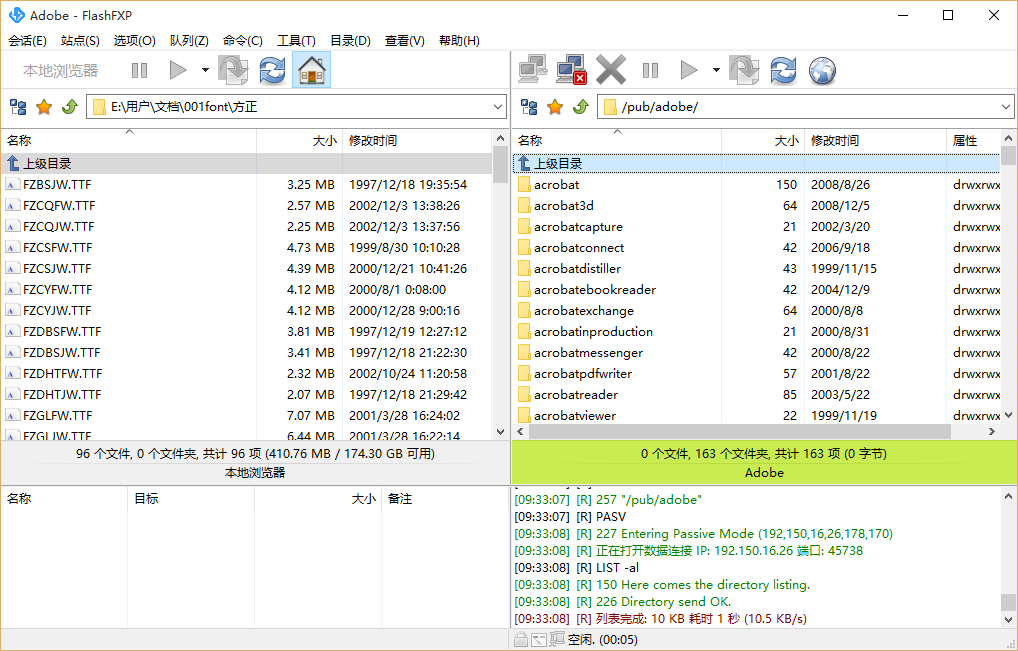The width and height of the screenshot is (1018, 651).
Task: Open dropdown arrow beside remote transfer button
Action: tap(716, 70)
